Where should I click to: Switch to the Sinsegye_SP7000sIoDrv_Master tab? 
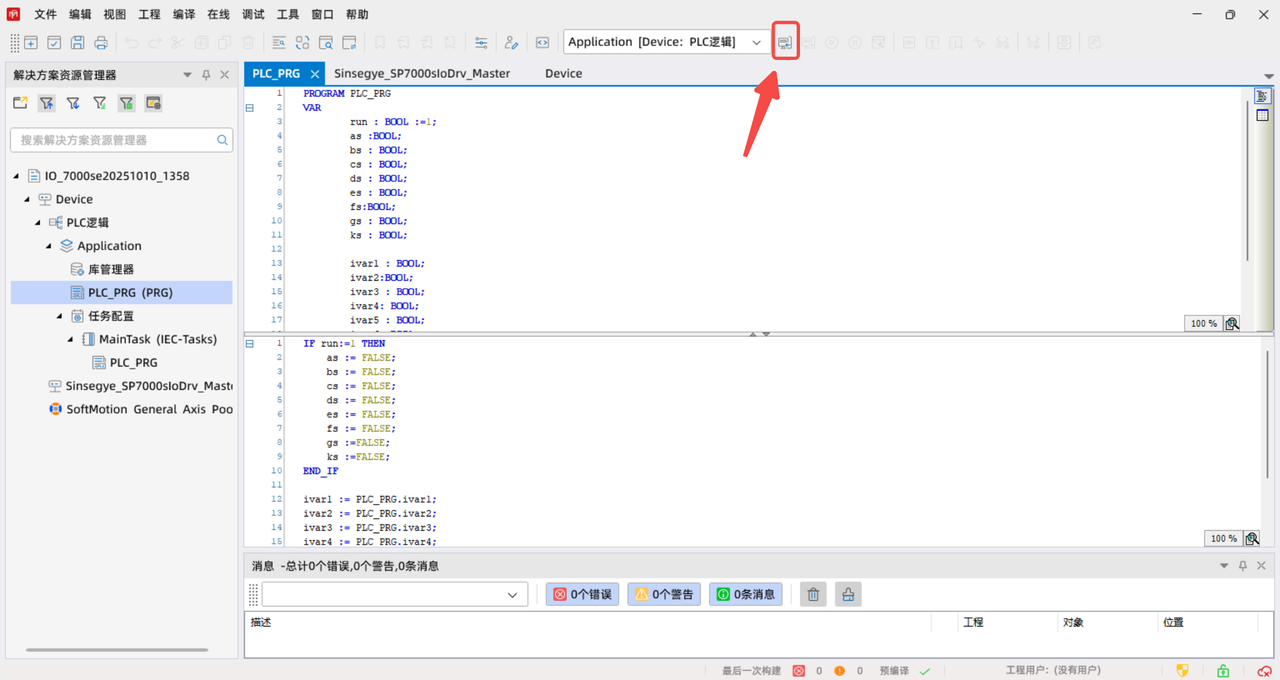pos(422,74)
